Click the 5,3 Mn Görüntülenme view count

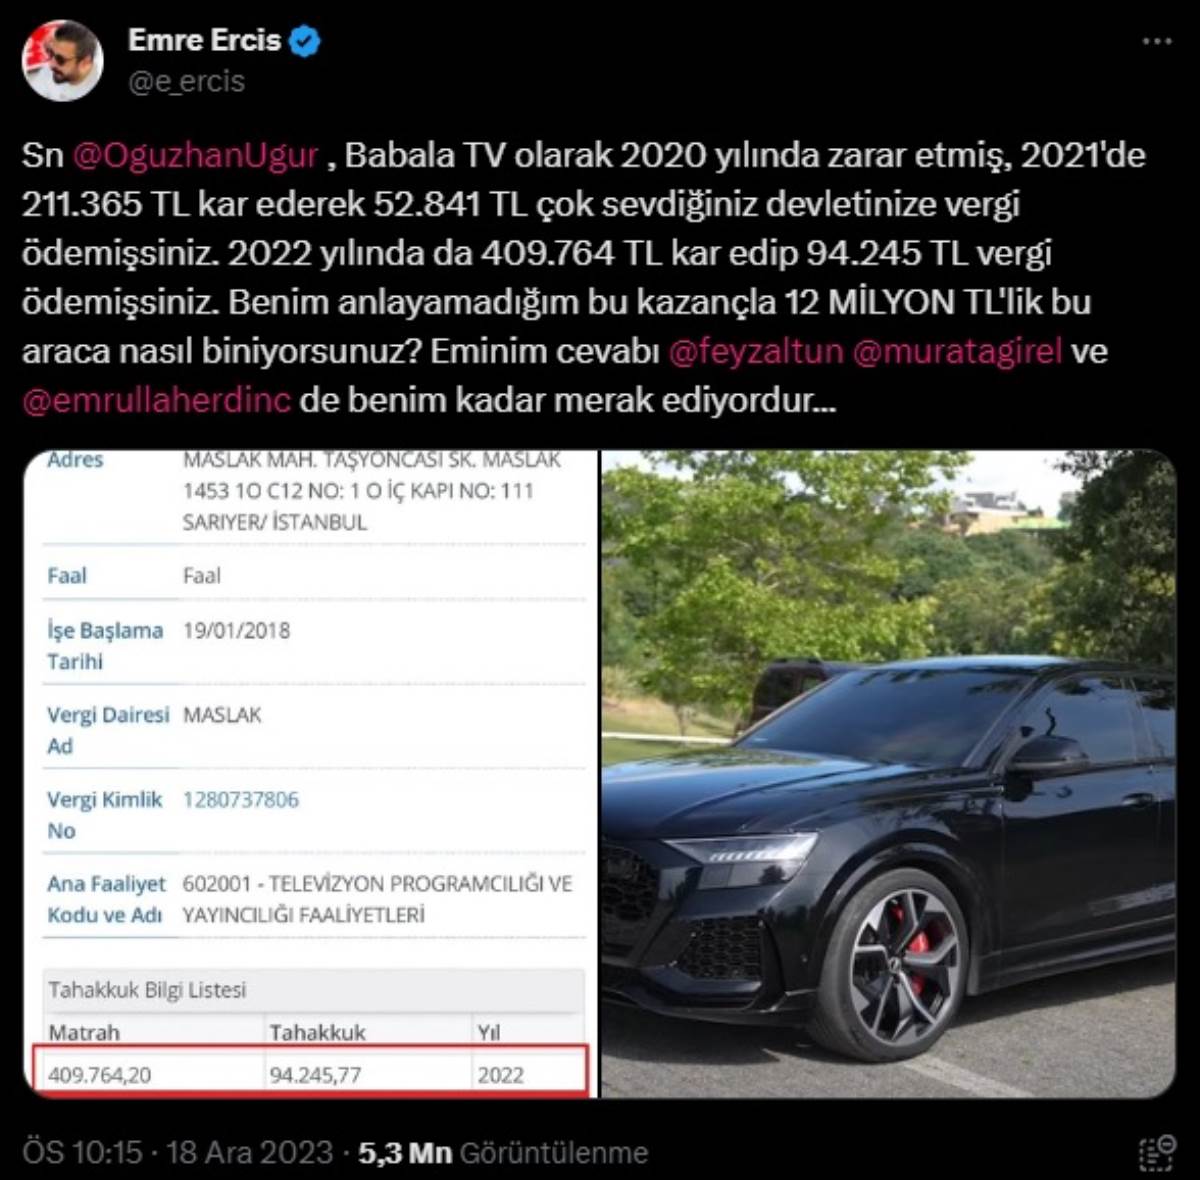click(x=503, y=1153)
